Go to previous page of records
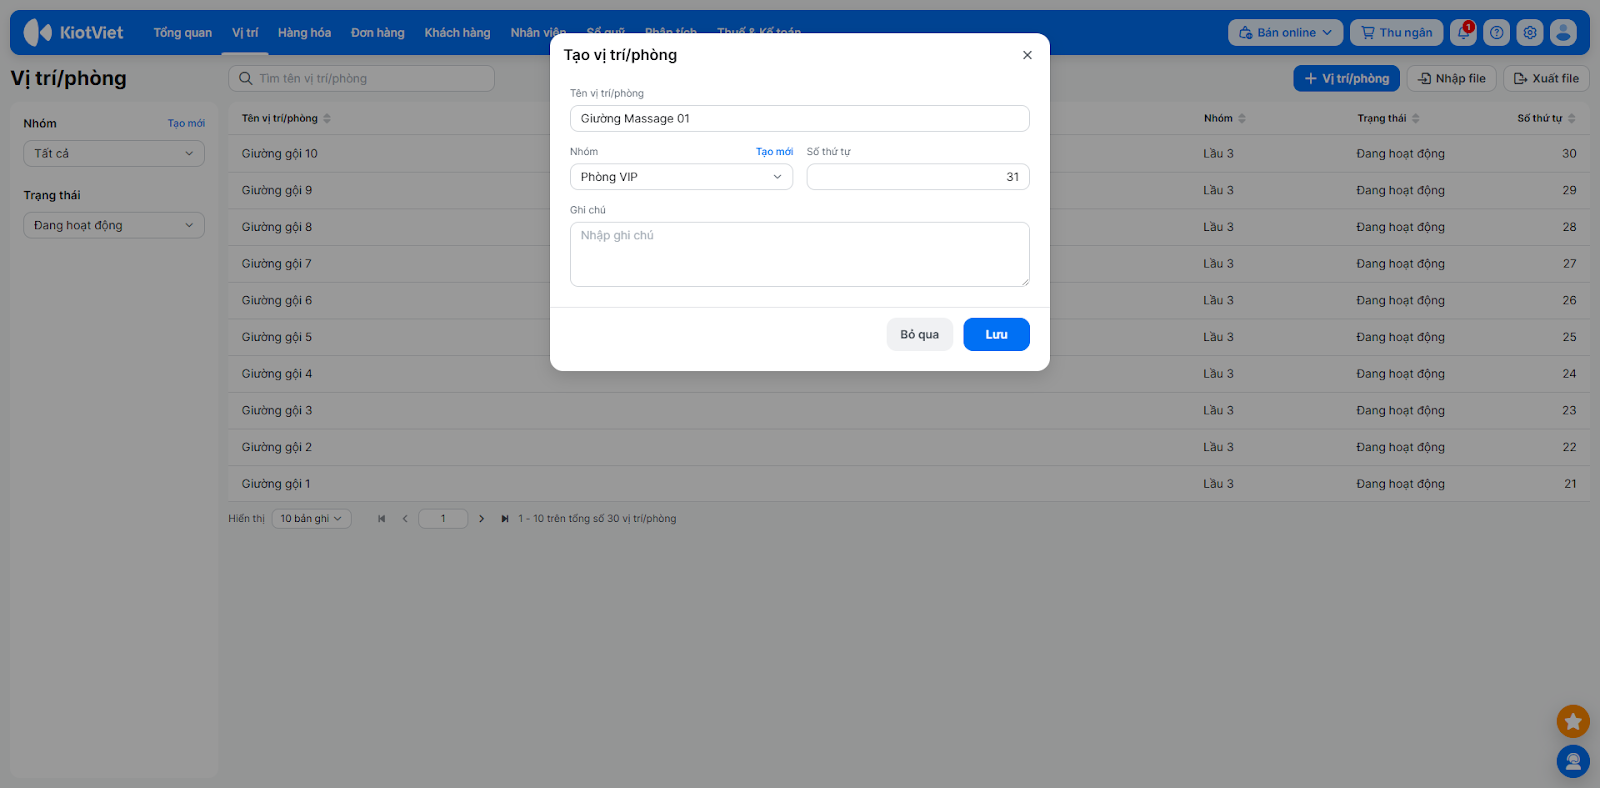Image resolution: width=1600 pixels, height=788 pixels. click(405, 519)
